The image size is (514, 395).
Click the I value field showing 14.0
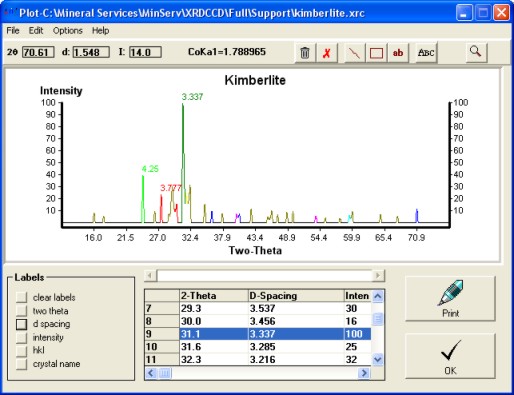[x=145, y=52]
